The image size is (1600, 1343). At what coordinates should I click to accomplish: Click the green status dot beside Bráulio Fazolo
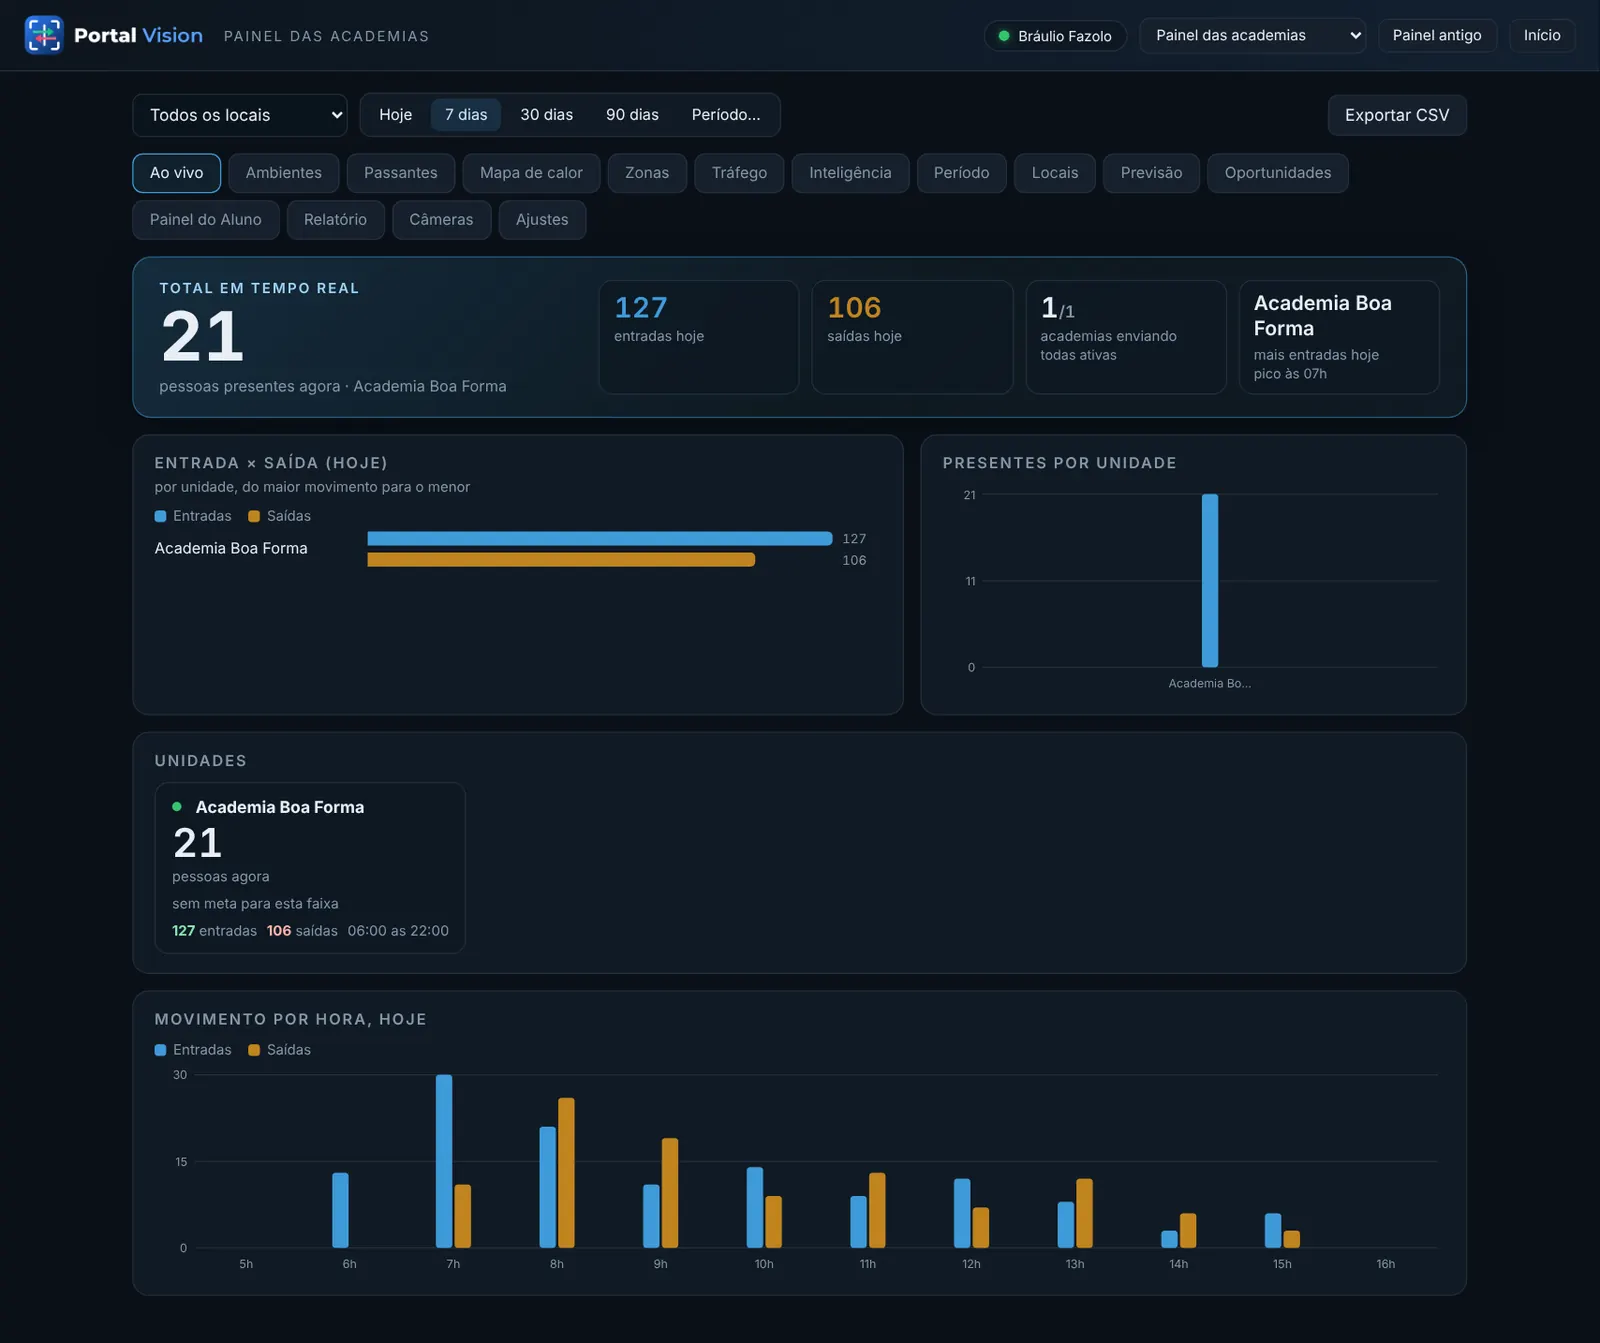(x=1004, y=36)
